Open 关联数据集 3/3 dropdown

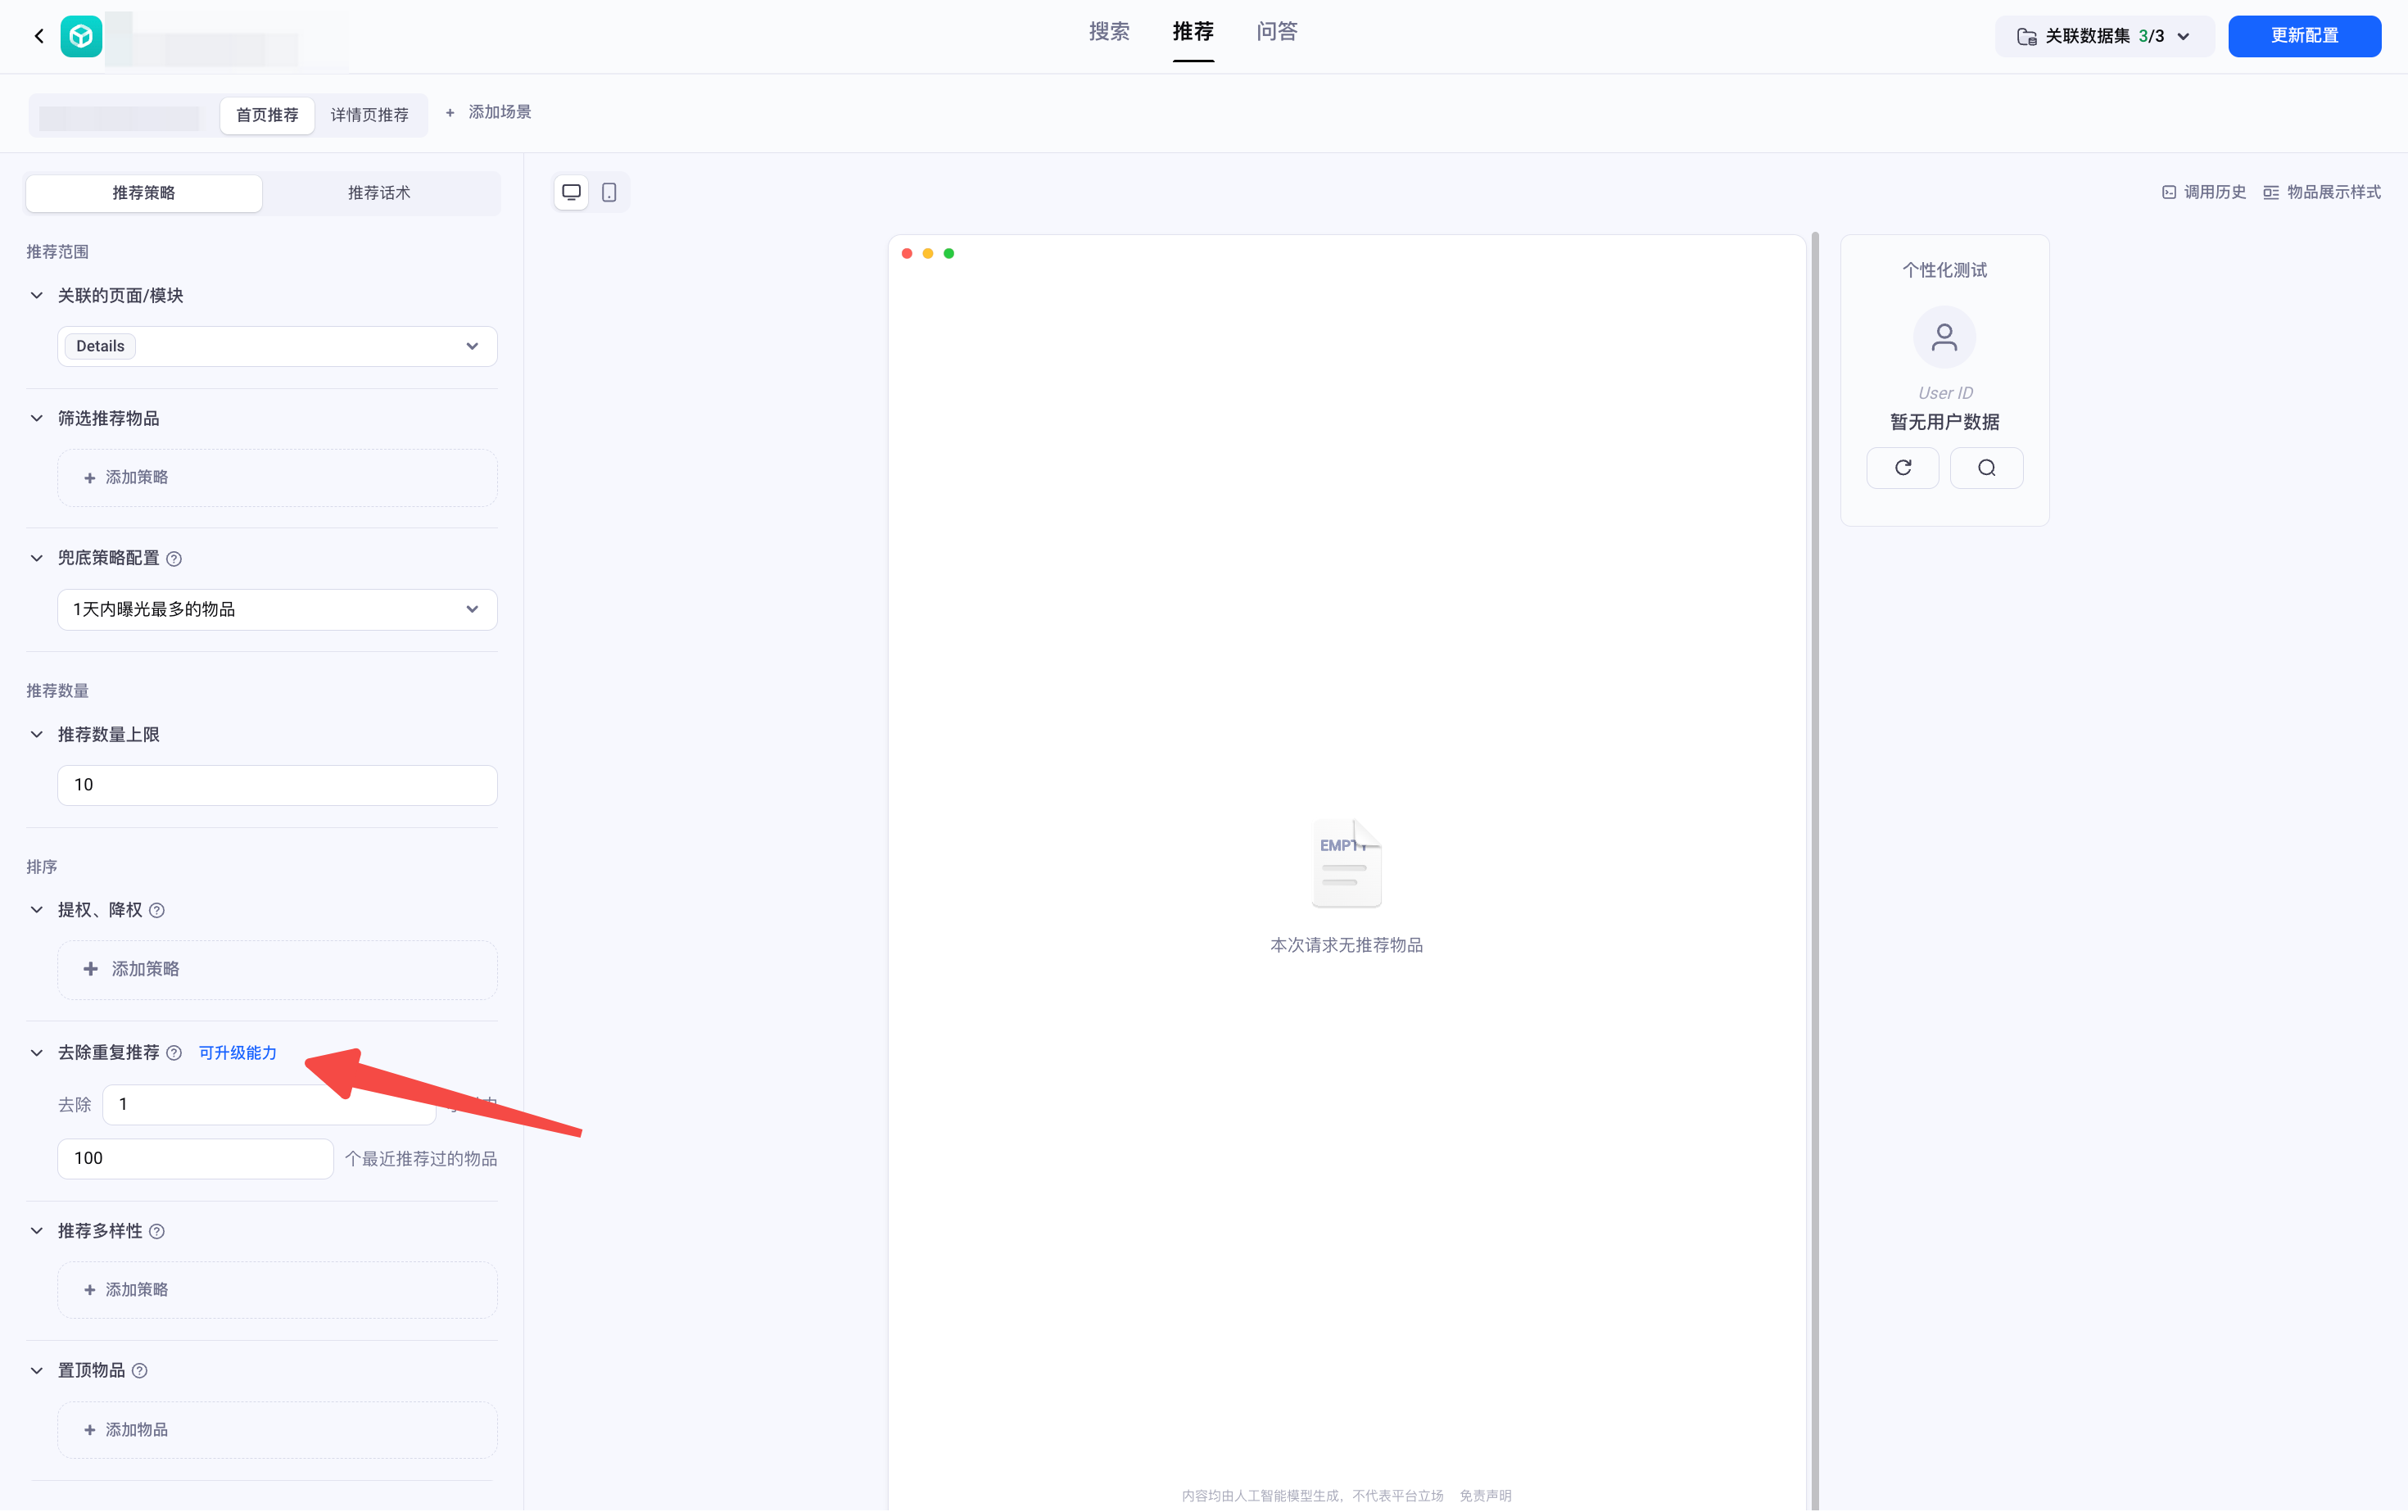point(2104,37)
